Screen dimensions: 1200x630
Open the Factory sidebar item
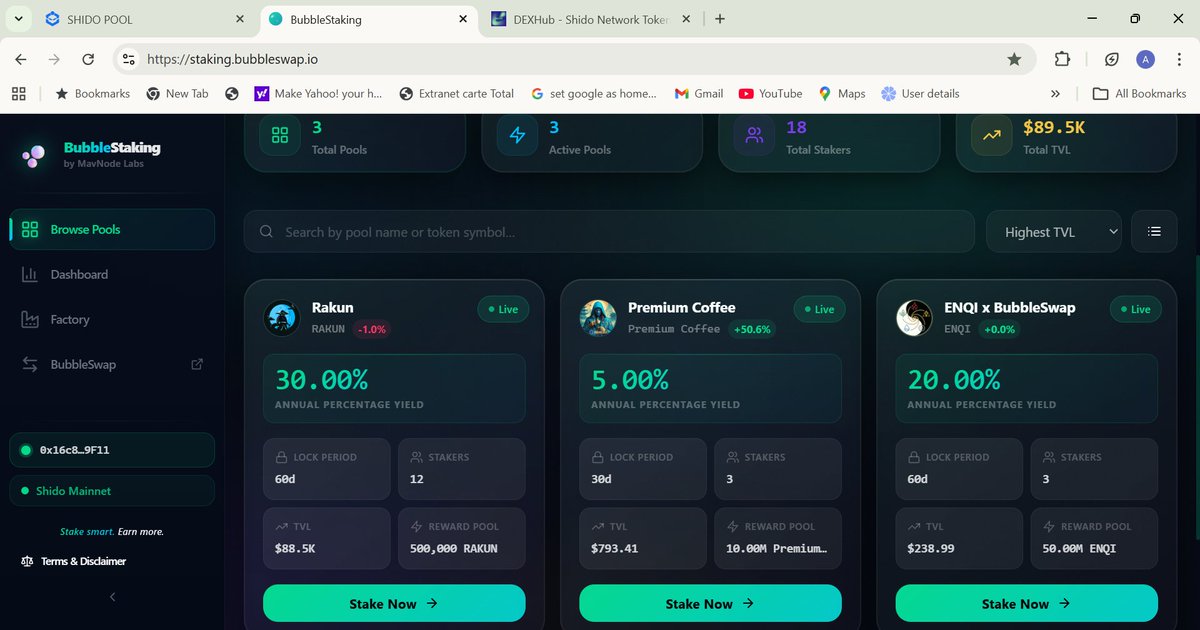click(112, 319)
